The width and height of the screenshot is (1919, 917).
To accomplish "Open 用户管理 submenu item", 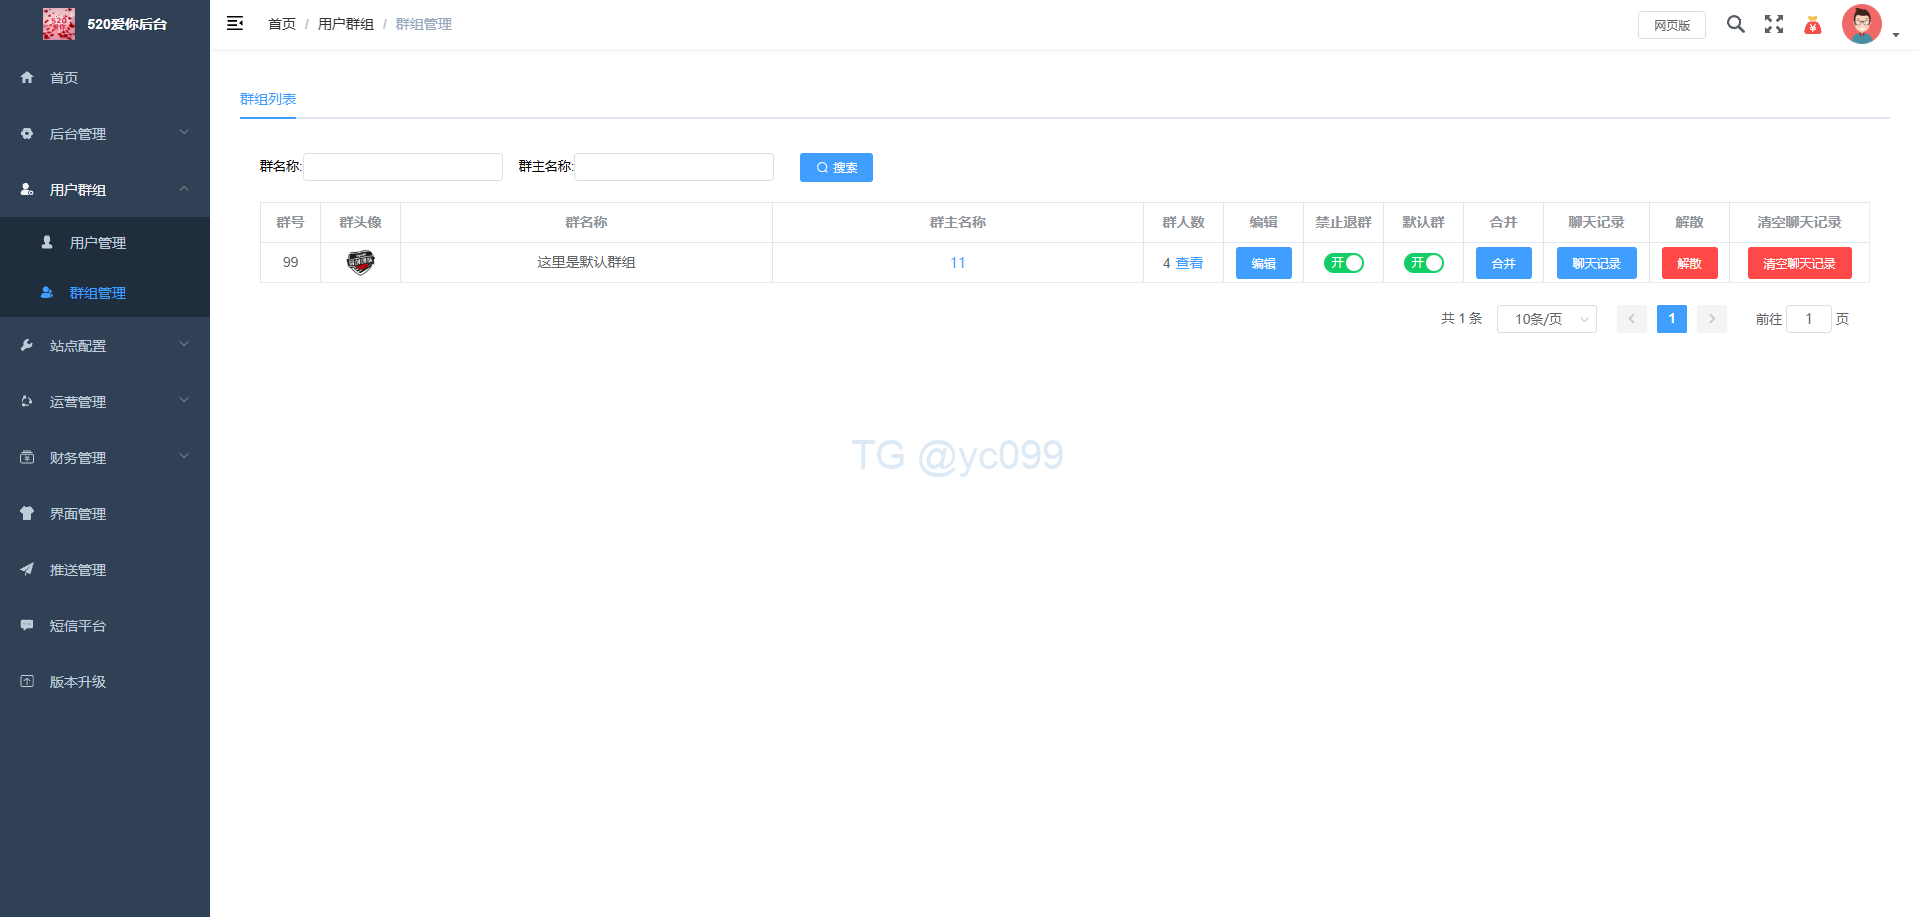I will click(98, 243).
